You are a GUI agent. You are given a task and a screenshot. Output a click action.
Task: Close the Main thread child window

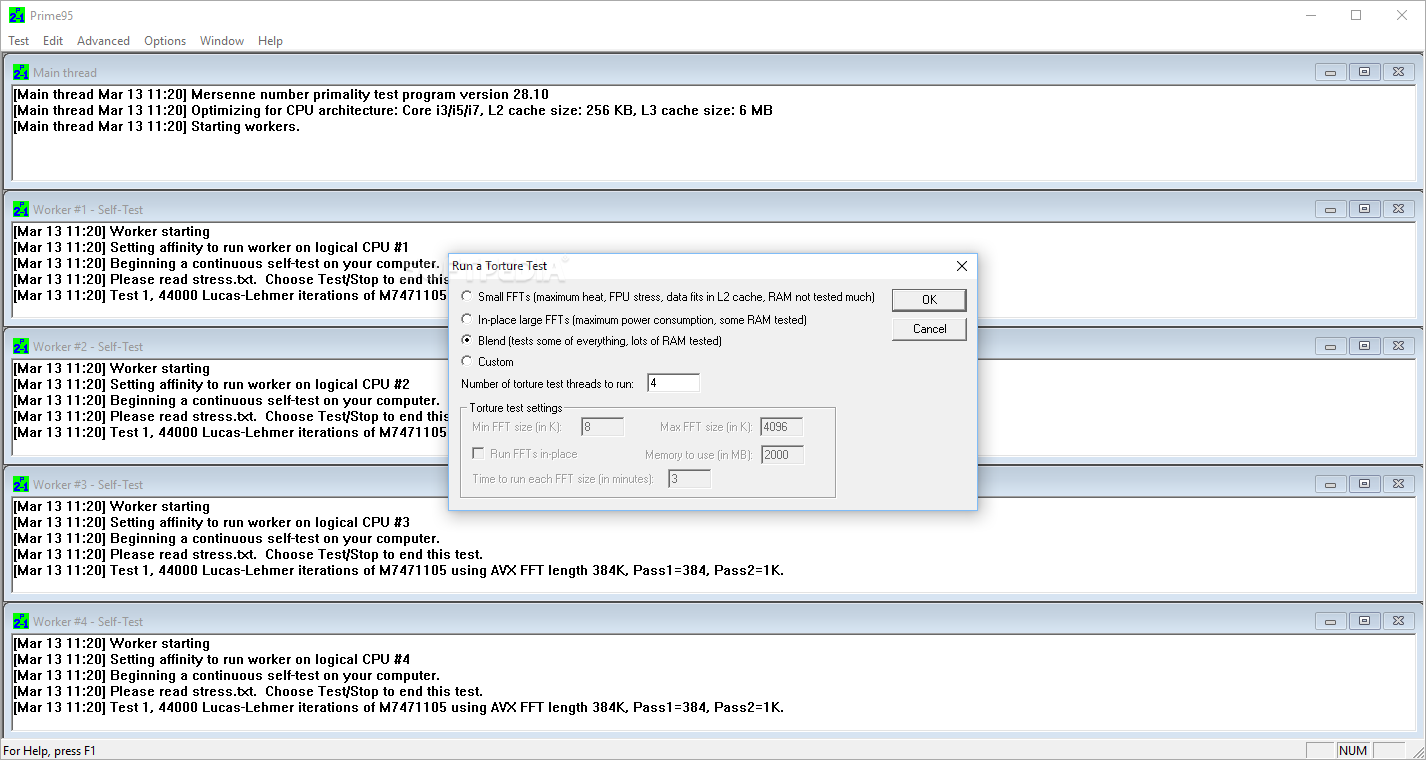[x=1399, y=72]
